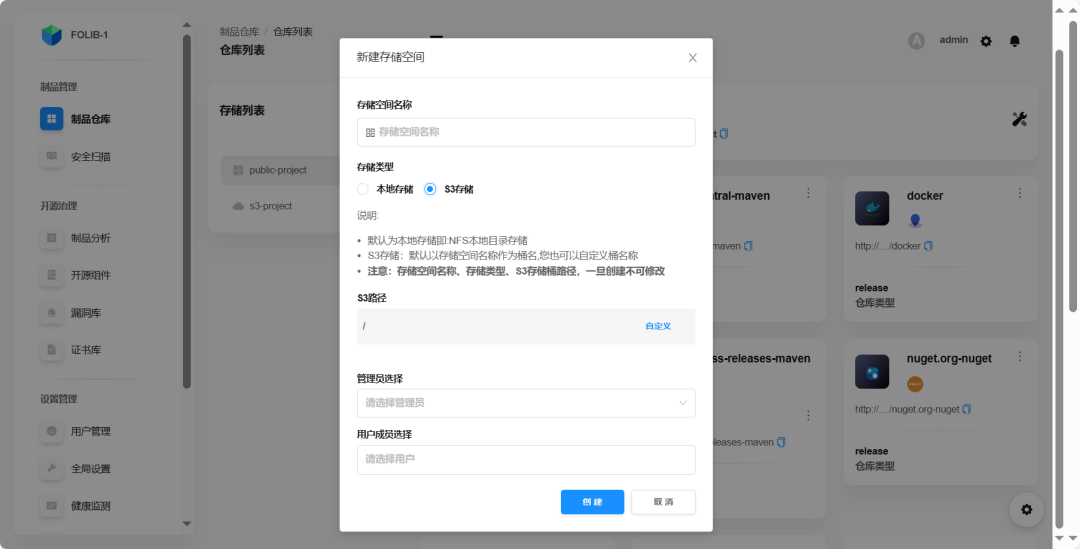Viewport: 1080px width, 549px height.
Task: Click the page vertical scrollbar thumb
Action: point(1072,165)
